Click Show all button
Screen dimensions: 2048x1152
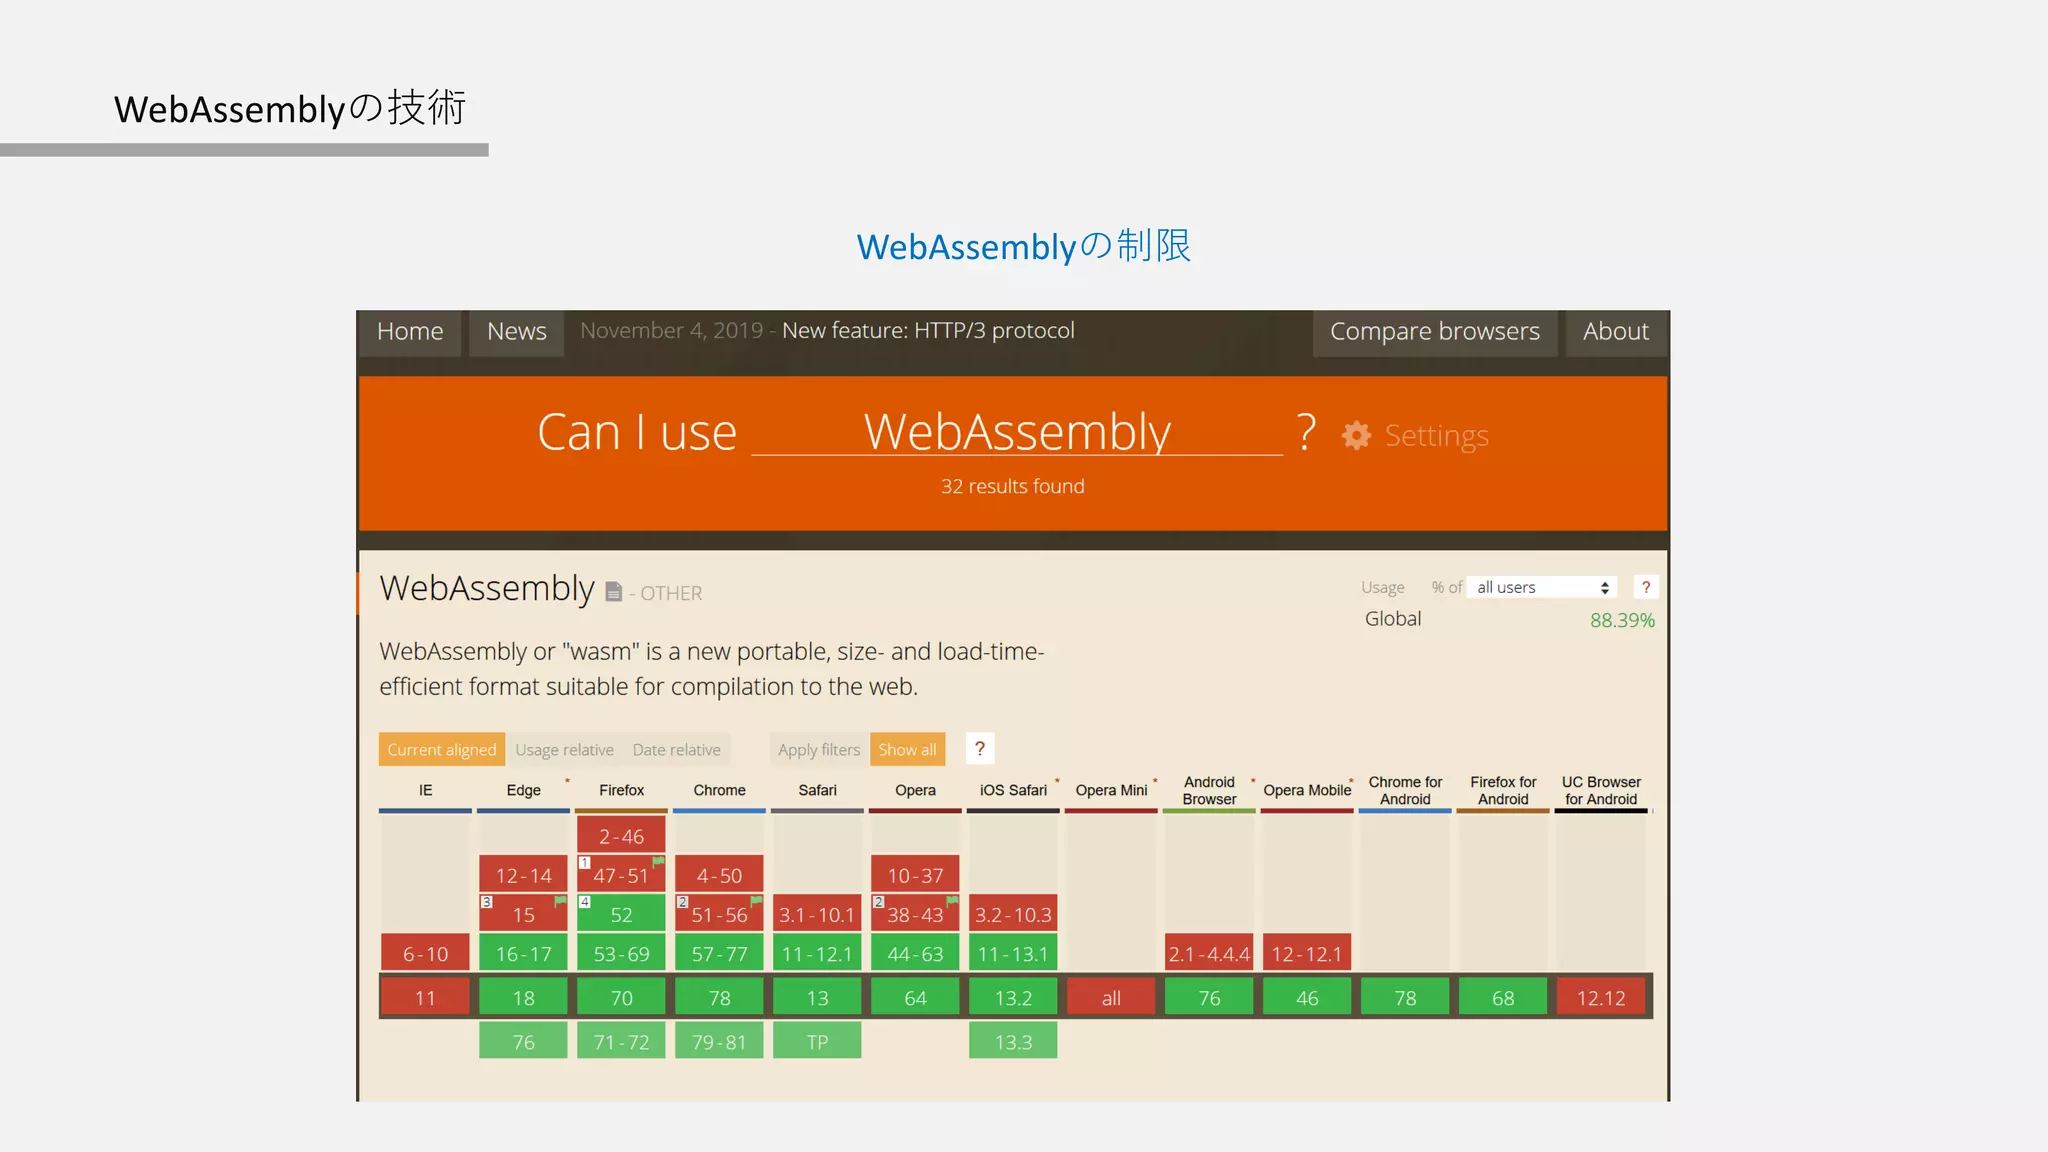click(907, 749)
